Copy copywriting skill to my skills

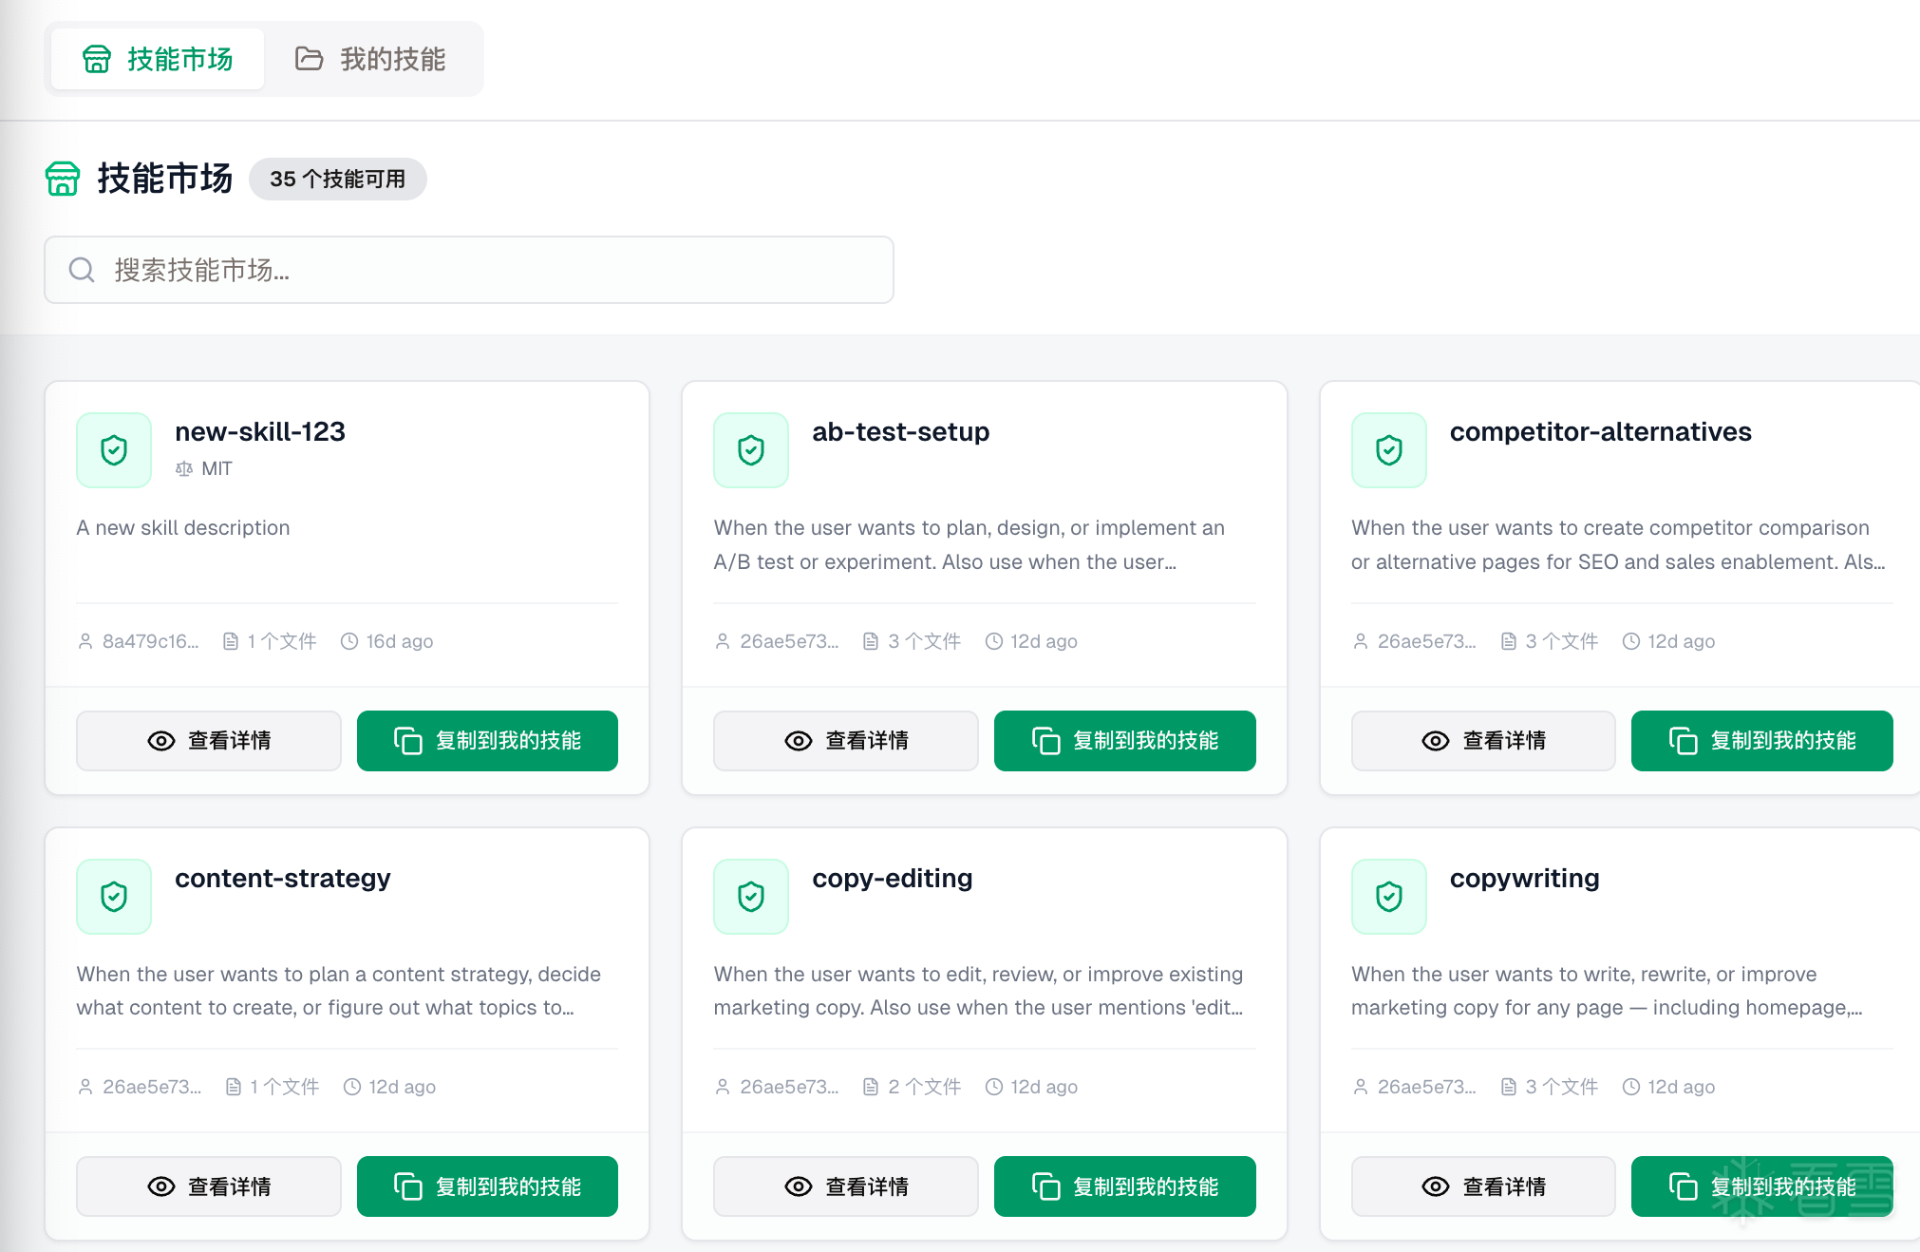coord(1761,1187)
